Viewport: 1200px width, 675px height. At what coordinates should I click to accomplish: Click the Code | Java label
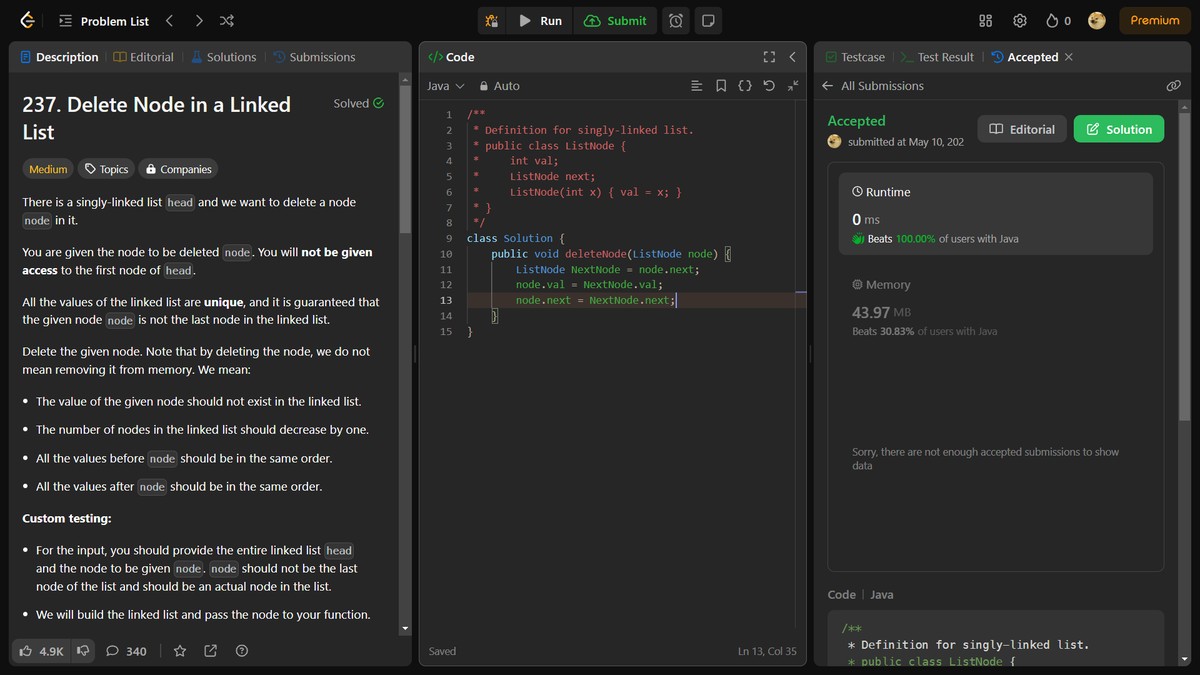861,595
